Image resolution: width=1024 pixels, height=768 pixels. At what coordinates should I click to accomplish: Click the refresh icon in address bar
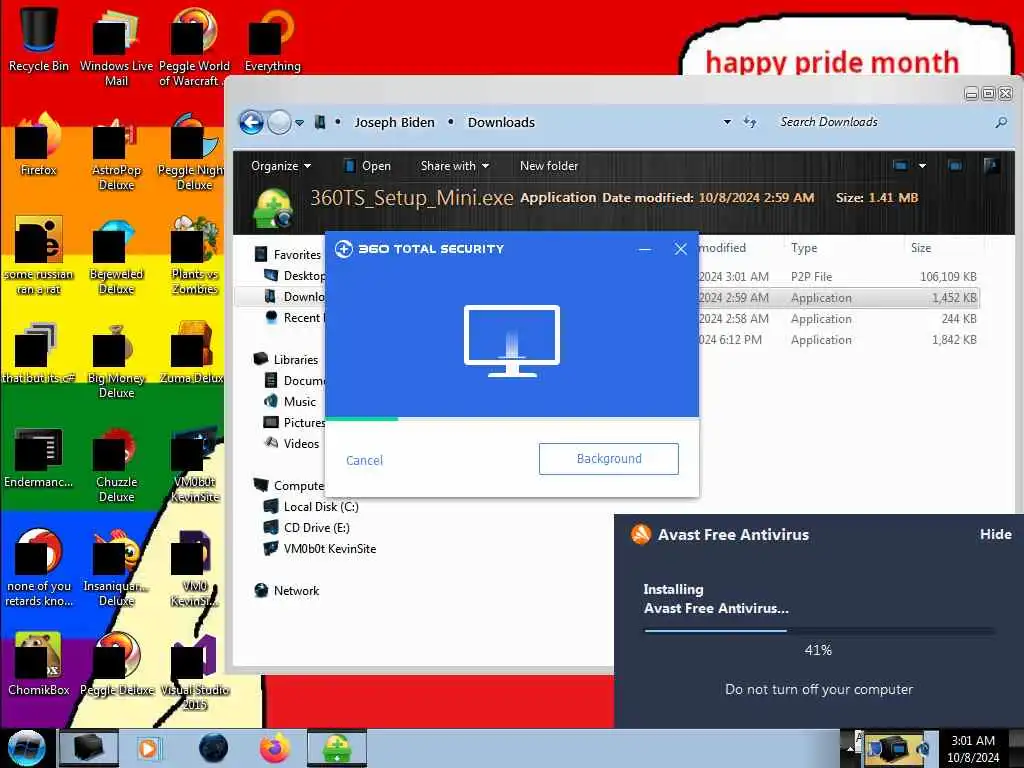(x=750, y=122)
